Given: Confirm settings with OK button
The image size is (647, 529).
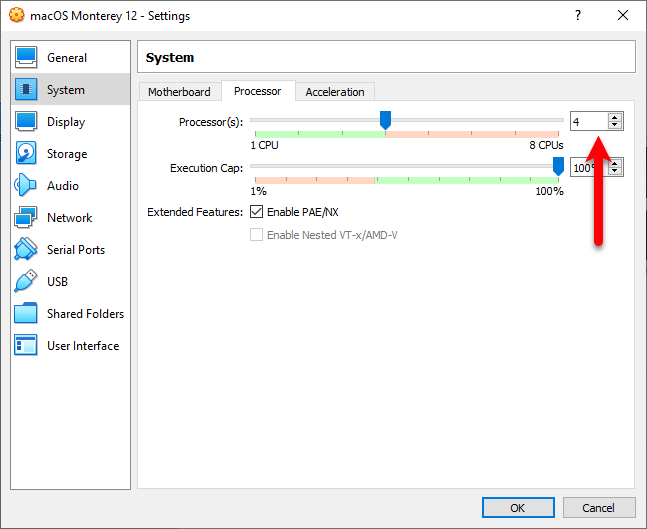Looking at the screenshot, I should tap(518, 508).
